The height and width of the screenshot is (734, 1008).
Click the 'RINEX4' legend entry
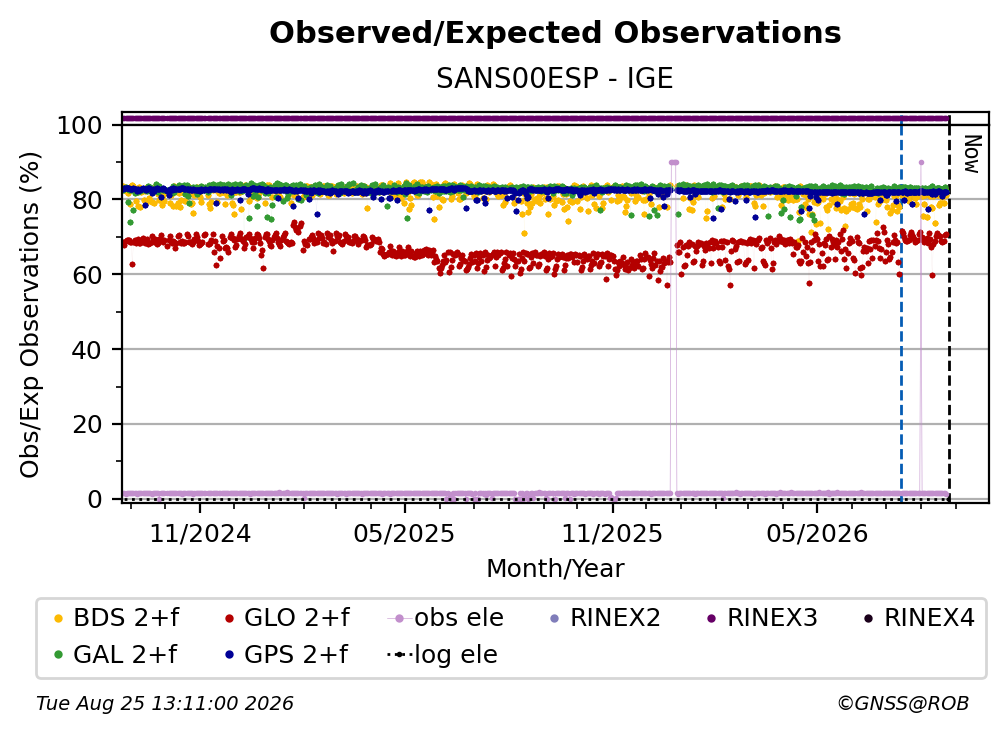point(919,618)
